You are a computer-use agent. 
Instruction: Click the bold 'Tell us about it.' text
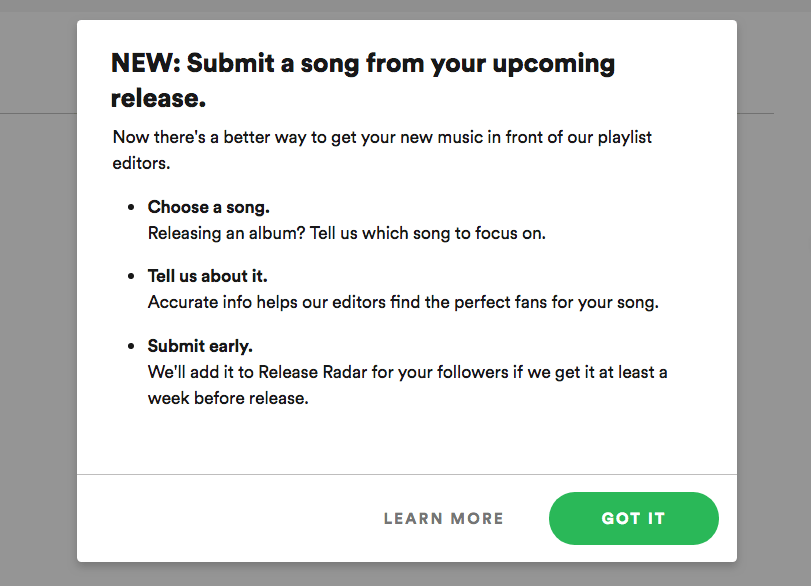point(207,276)
